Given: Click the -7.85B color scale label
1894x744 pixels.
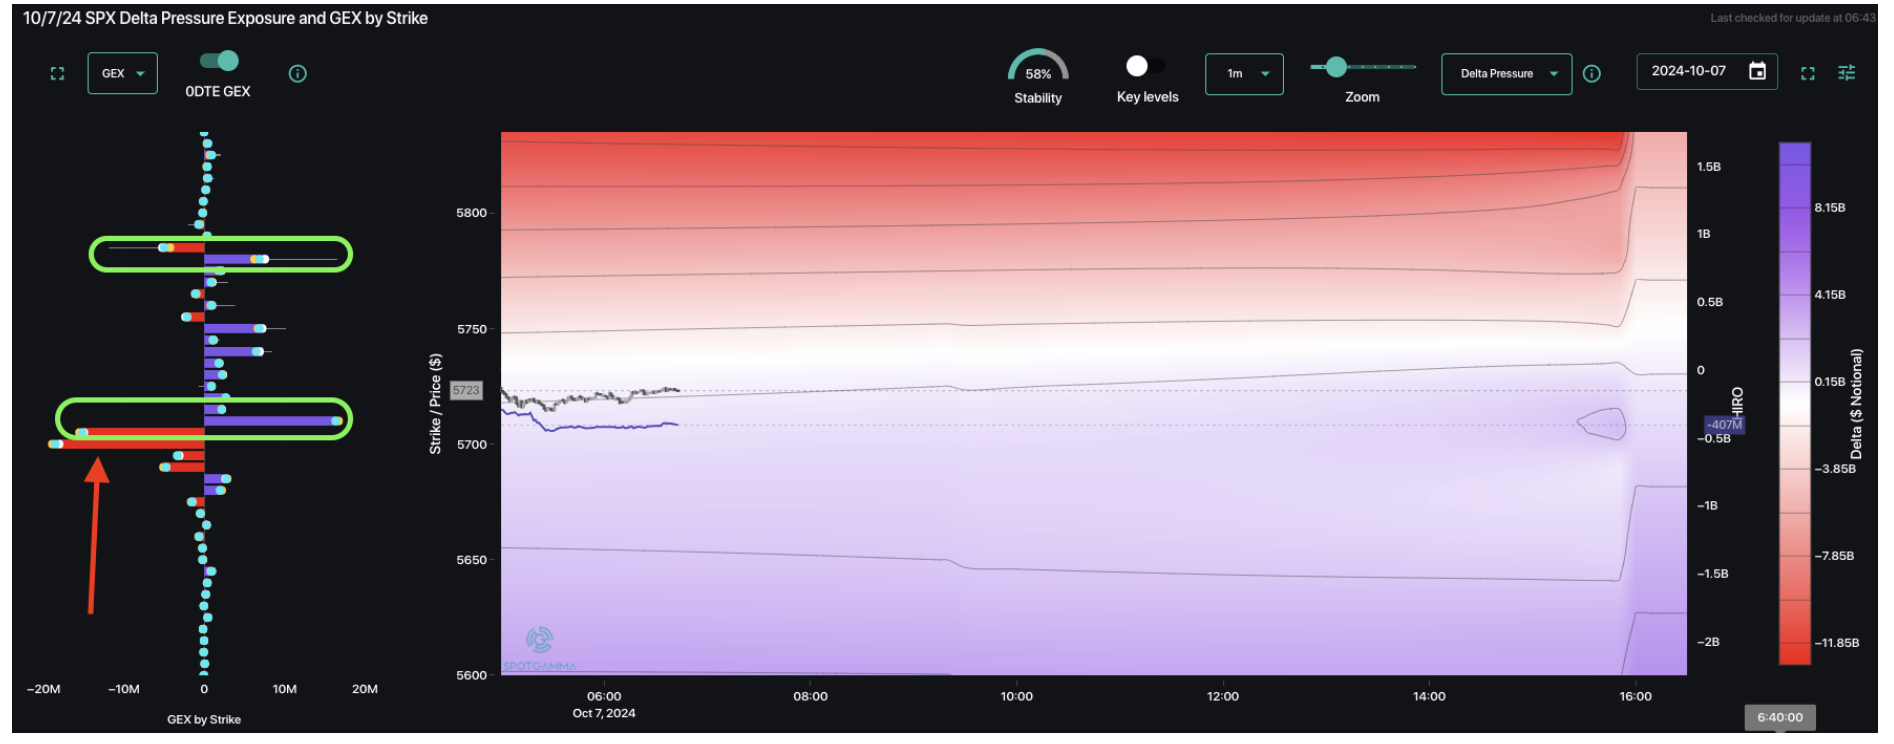Looking at the screenshot, I should [1835, 556].
